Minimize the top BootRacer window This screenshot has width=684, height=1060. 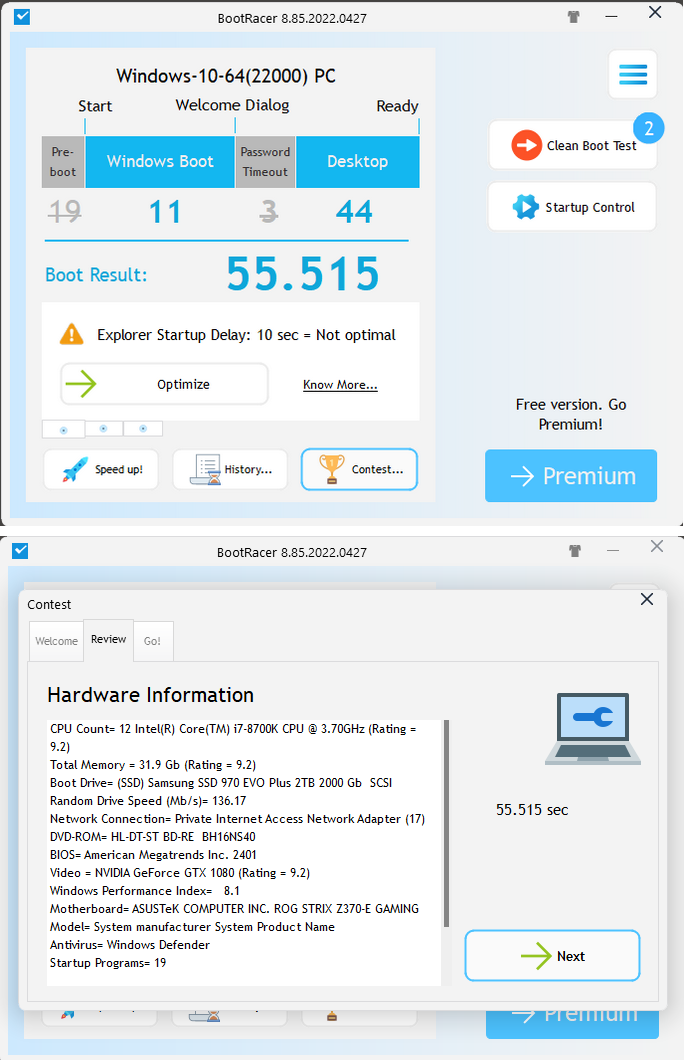612,16
